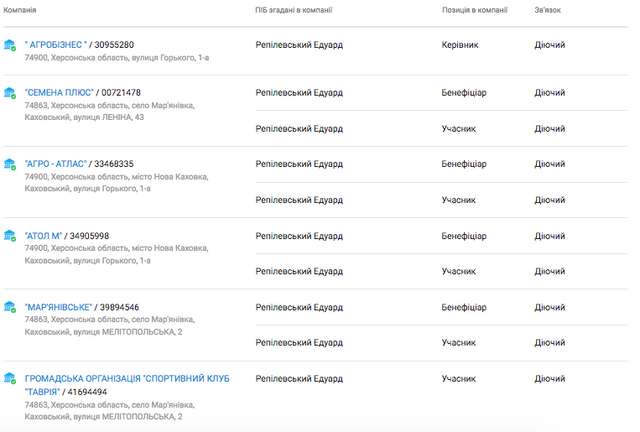Image resolution: width=640 pixels, height=432 pixels.
Task: Click the Компанія column header
Action: pyautogui.click(x=21, y=9)
